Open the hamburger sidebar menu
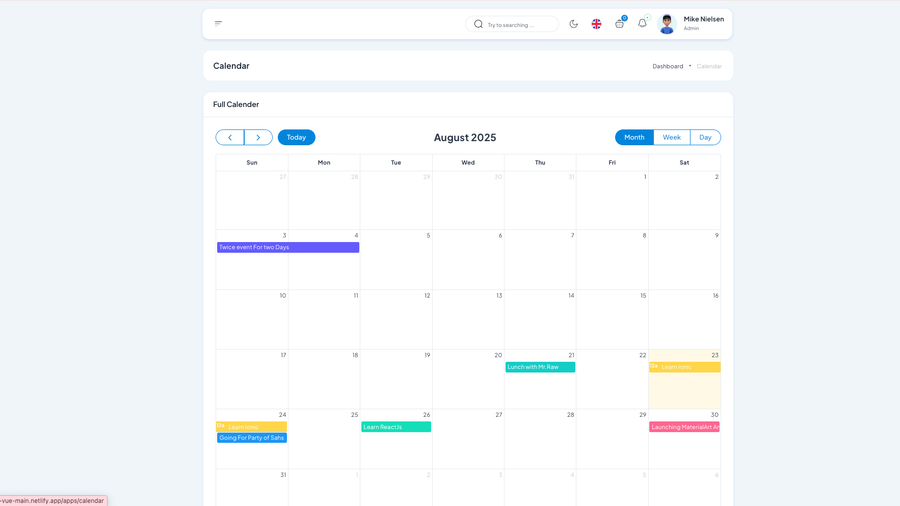This screenshot has height=506, width=900. tap(218, 23)
